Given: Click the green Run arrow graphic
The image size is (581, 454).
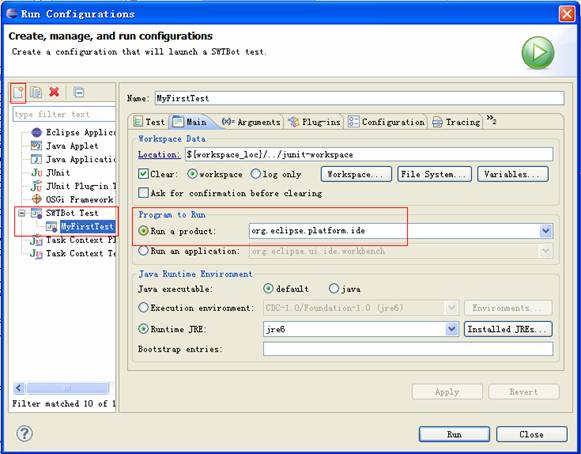Looking at the screenshot, I should tap(538, 53).
